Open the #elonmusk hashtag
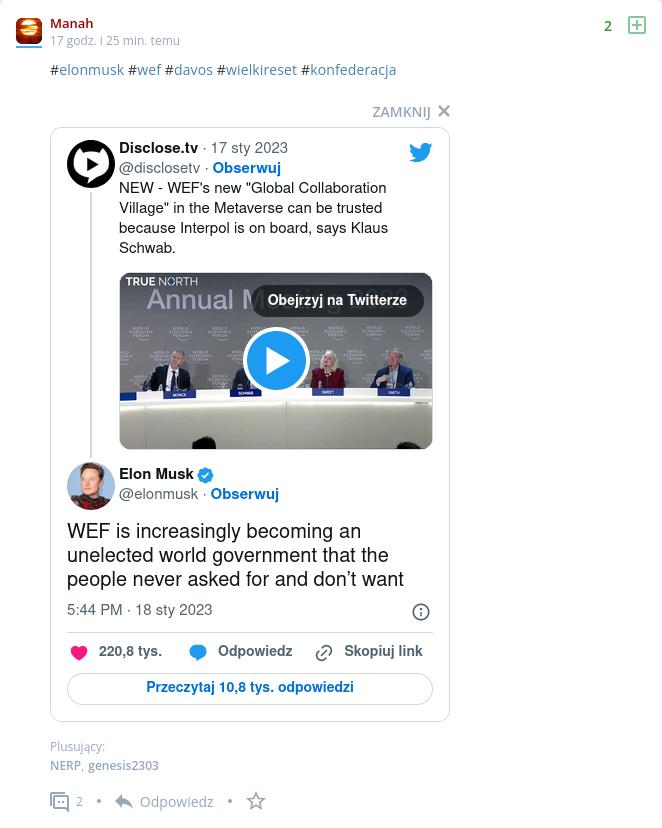The image size is (662, 828). tap(87, 70)
